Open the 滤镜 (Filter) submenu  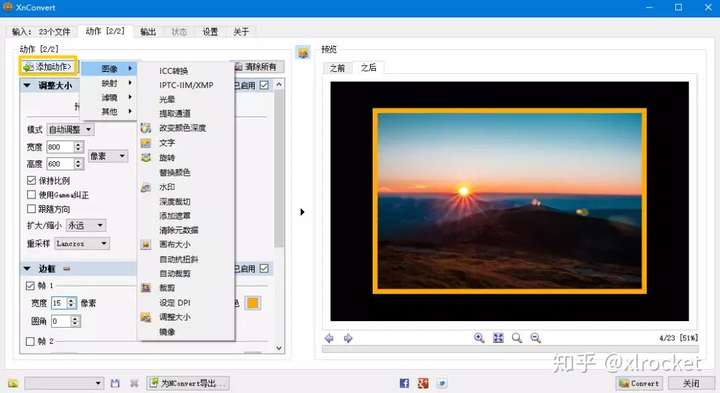point(109,97)
